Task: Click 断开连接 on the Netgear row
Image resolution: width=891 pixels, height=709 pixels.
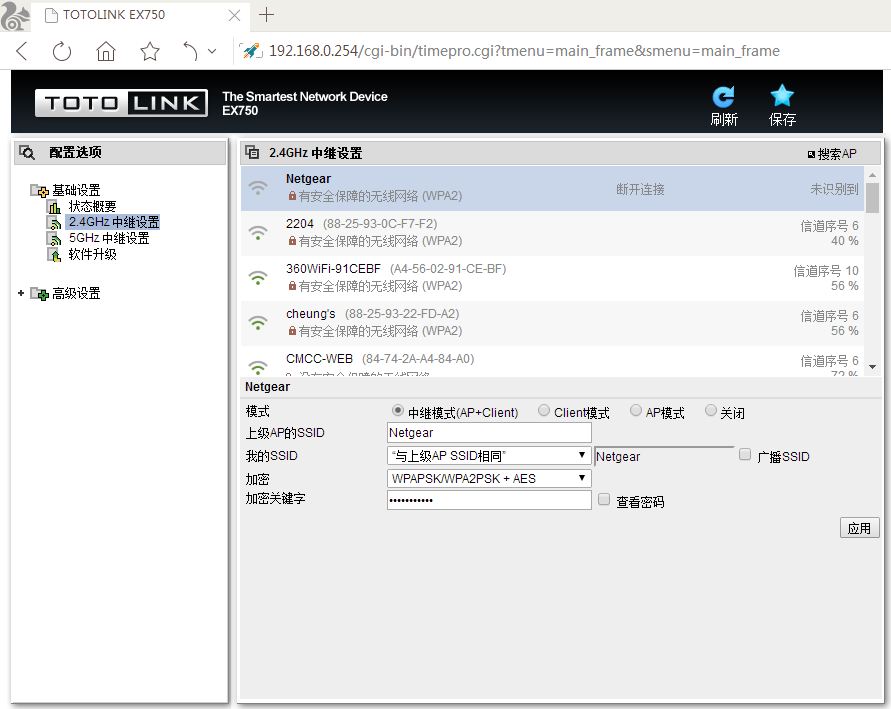Action: (x=640, y=189)
